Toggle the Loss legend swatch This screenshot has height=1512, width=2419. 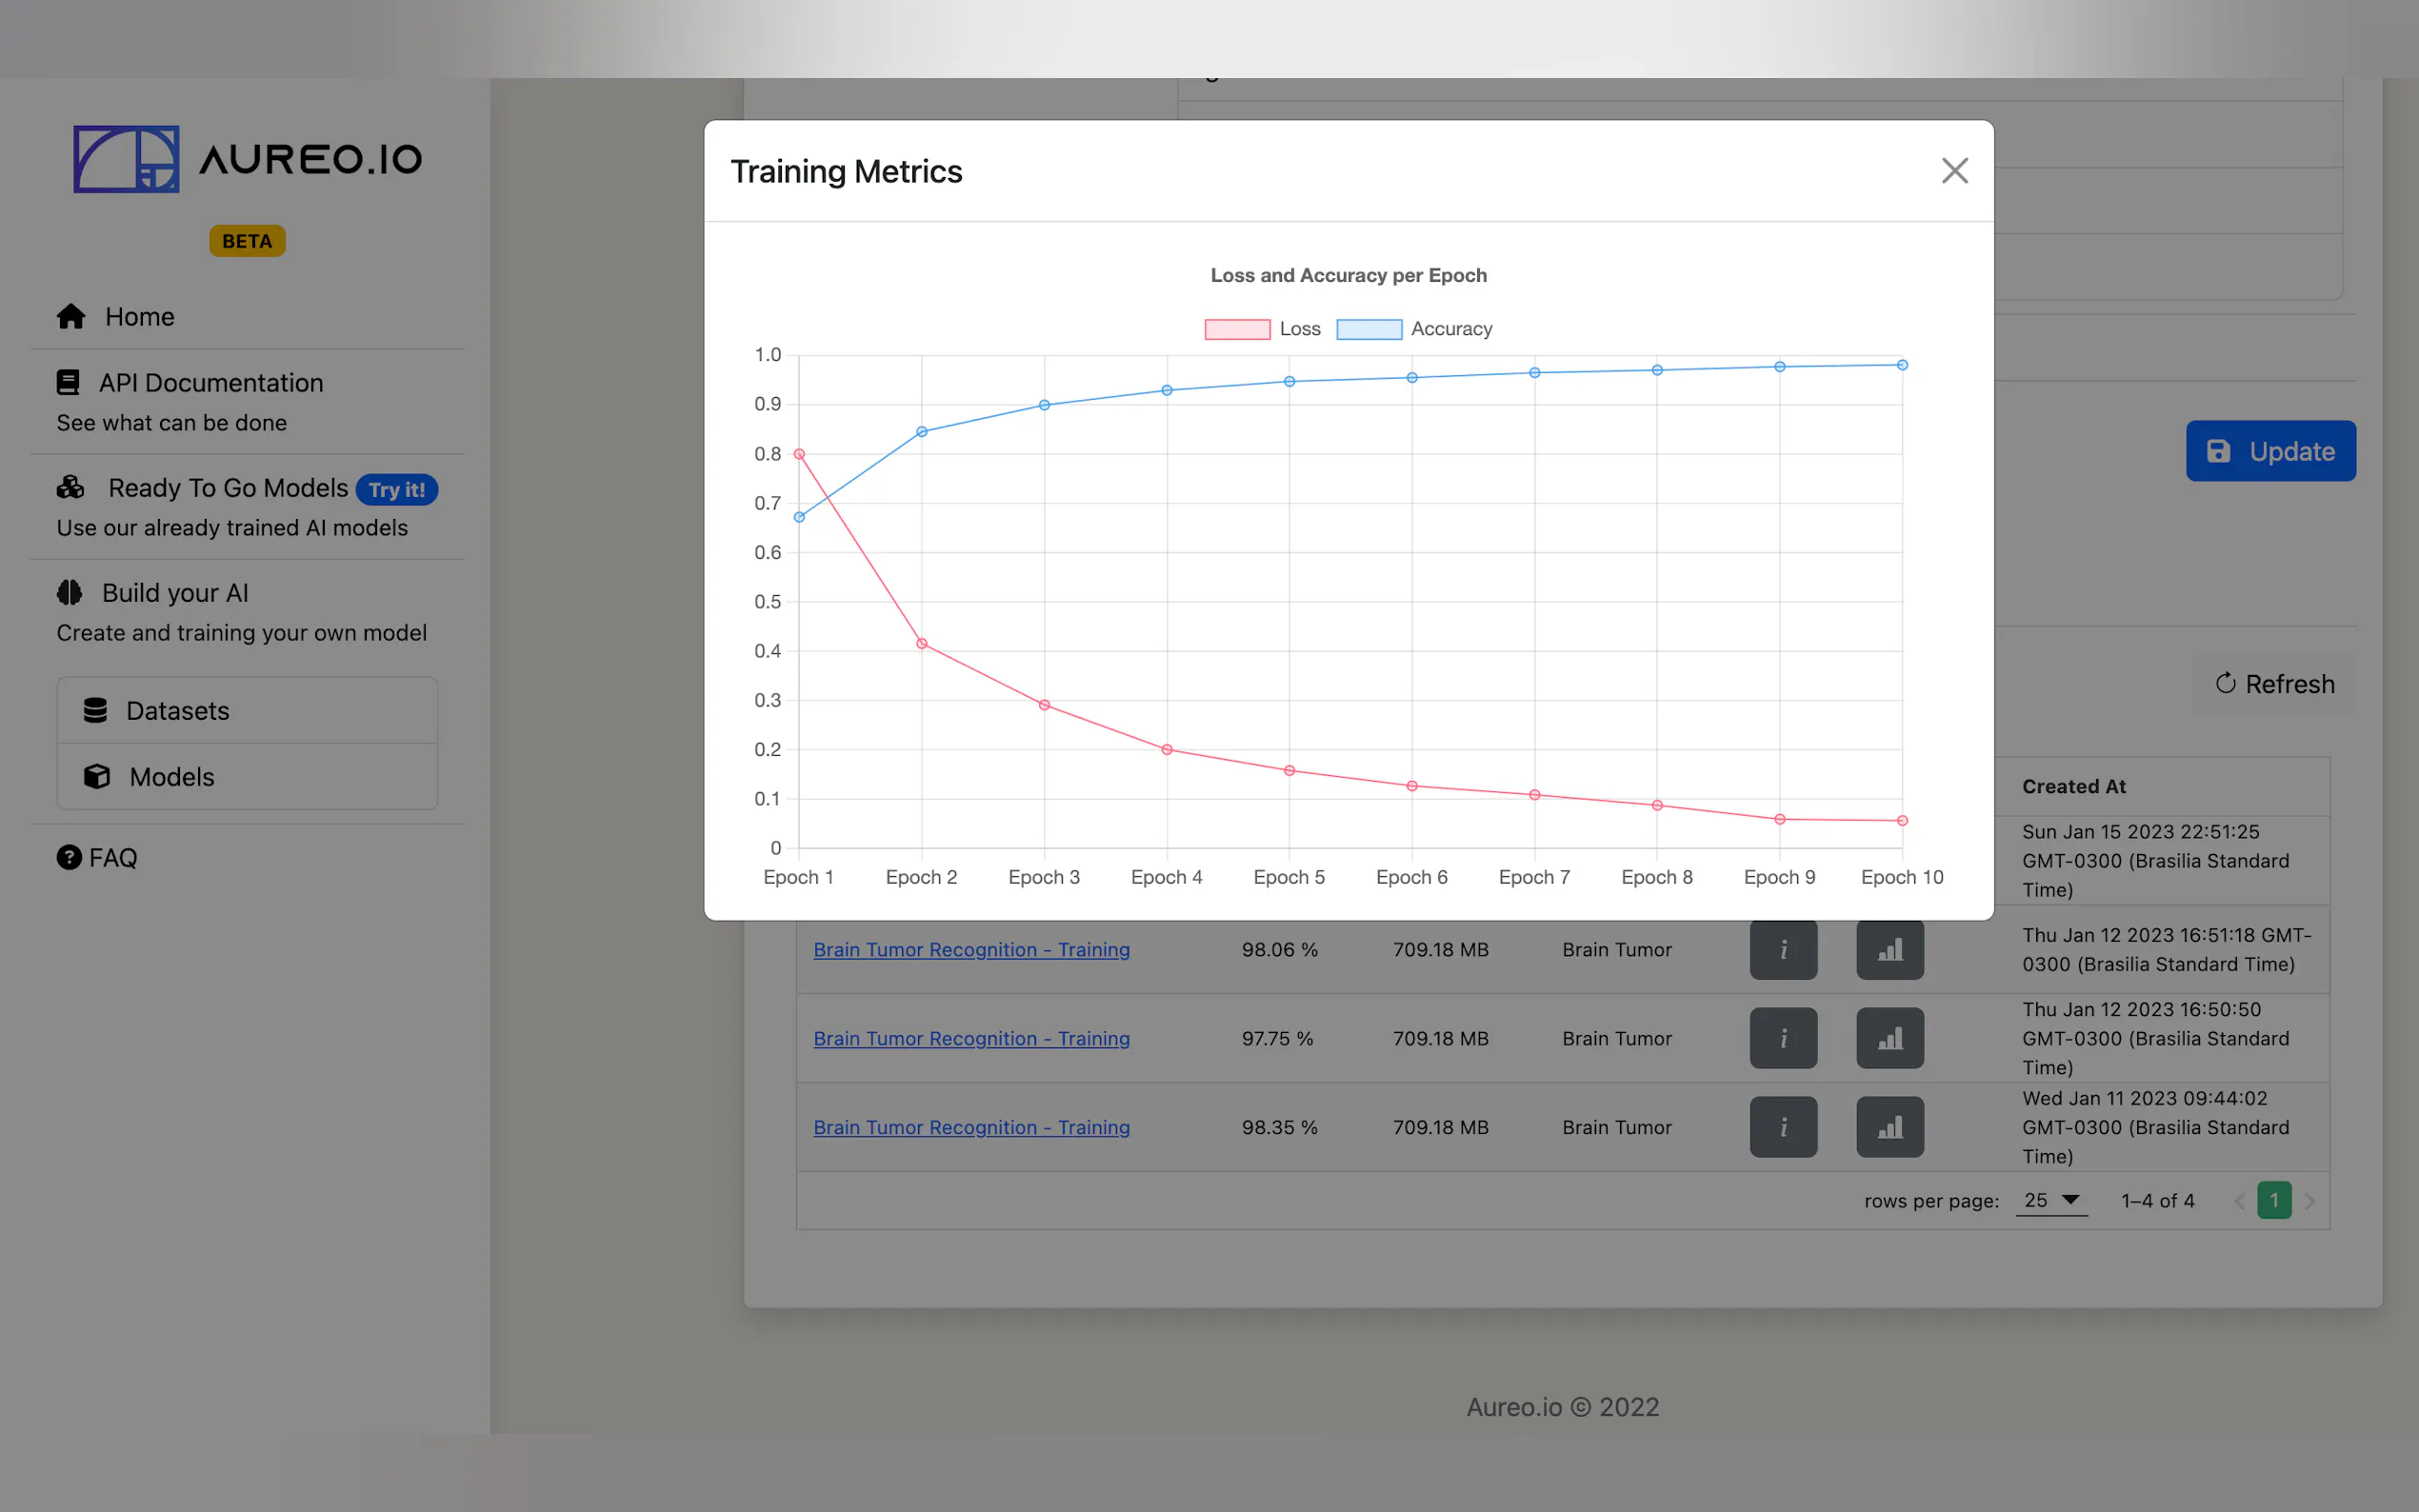tap(1237, 329)
